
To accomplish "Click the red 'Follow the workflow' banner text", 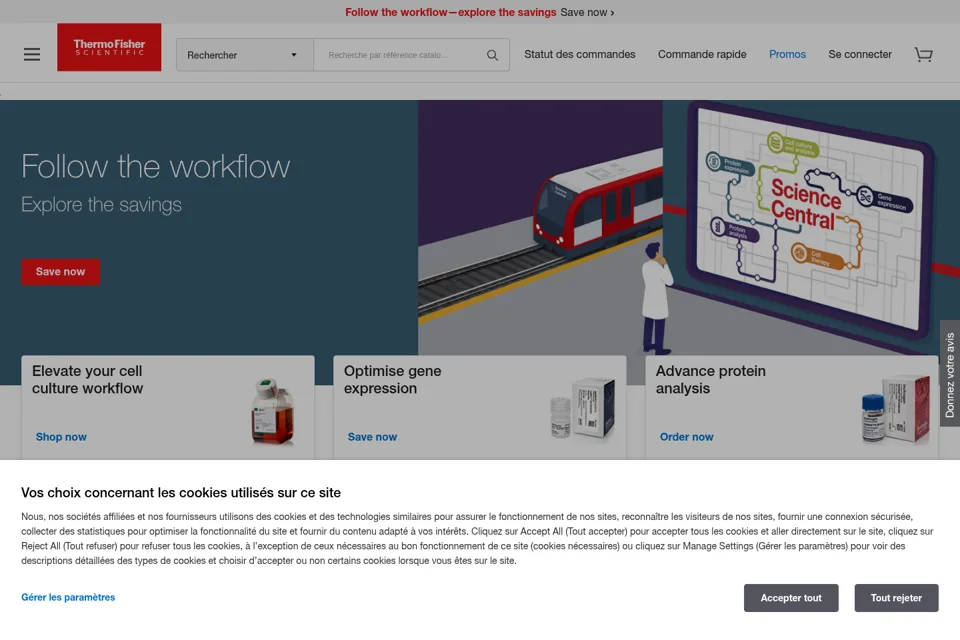I will [x=451, y=12].
